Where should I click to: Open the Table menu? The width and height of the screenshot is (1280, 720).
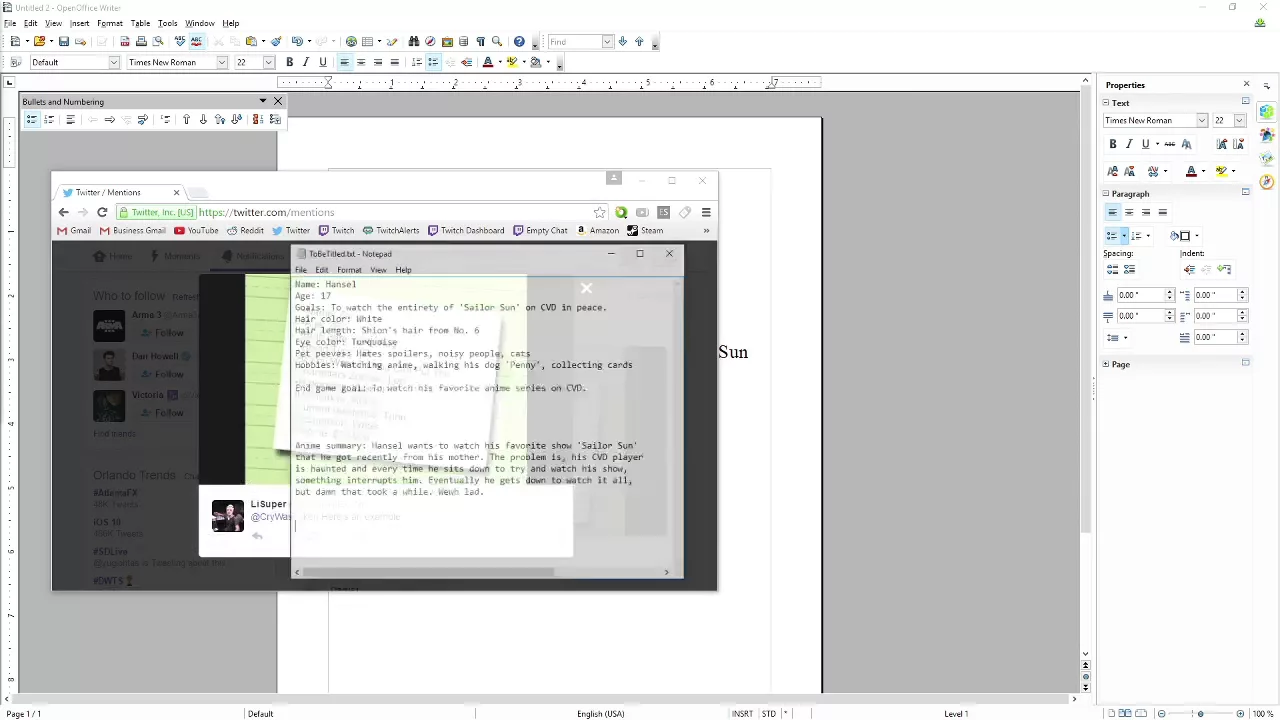140,23
